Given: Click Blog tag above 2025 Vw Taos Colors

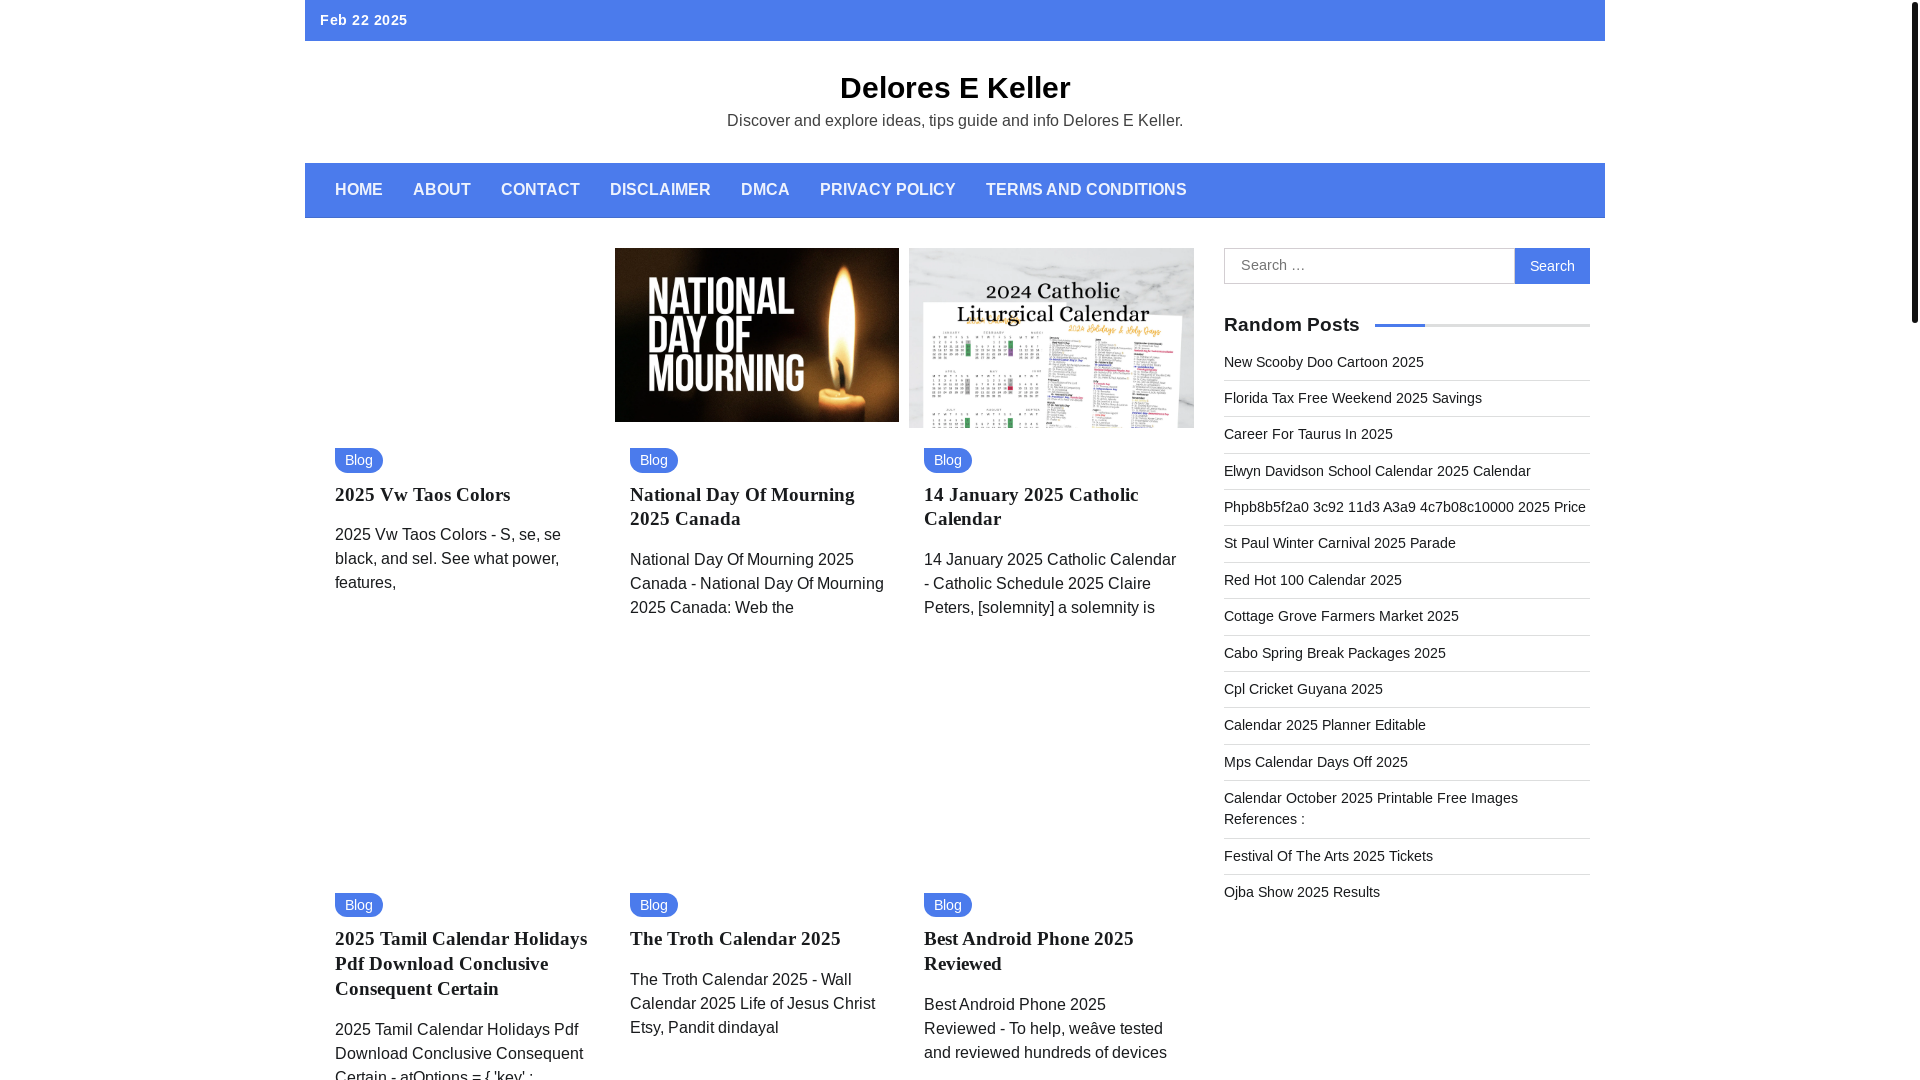Looking at the screenshot, I should tap(358, 460).
